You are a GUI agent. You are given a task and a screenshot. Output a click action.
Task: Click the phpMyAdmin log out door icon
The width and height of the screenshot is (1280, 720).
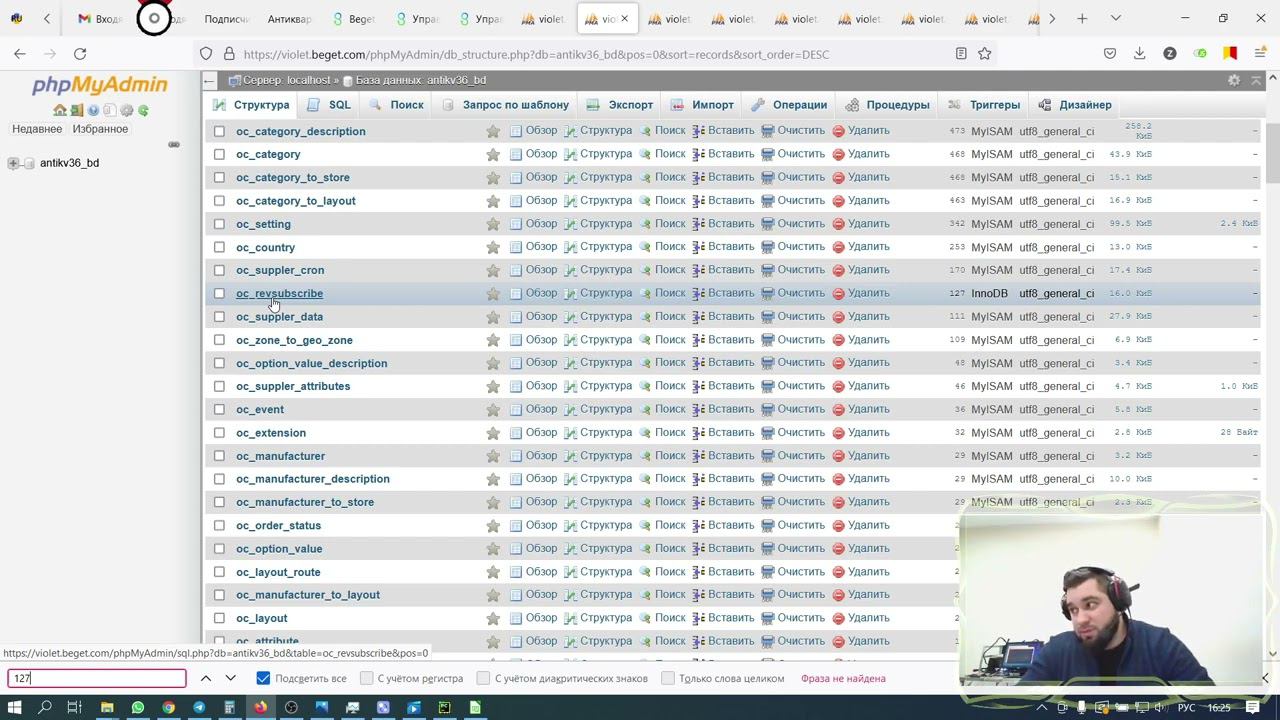(76, 110)
